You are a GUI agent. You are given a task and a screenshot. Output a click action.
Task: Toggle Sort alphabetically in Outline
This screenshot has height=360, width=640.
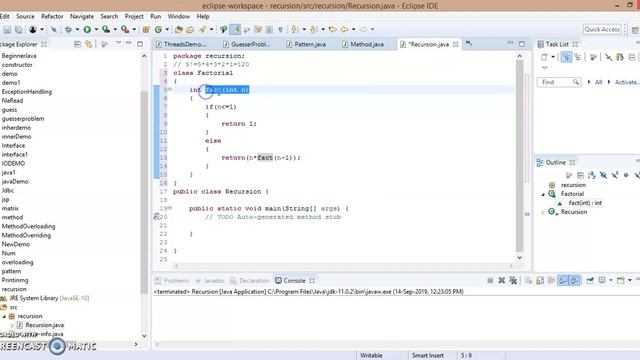(x=592, y=175)
